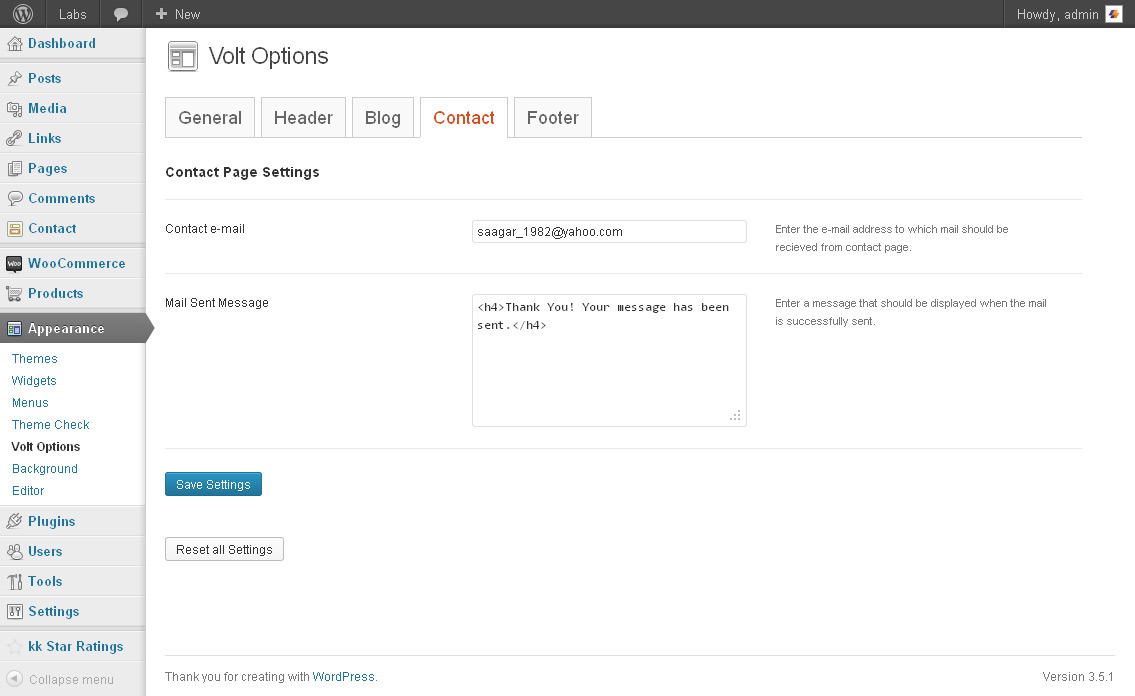Follow the WordPress link in footer
The height and width of the screenshot is (696, 1135).
tap(343, 677)
